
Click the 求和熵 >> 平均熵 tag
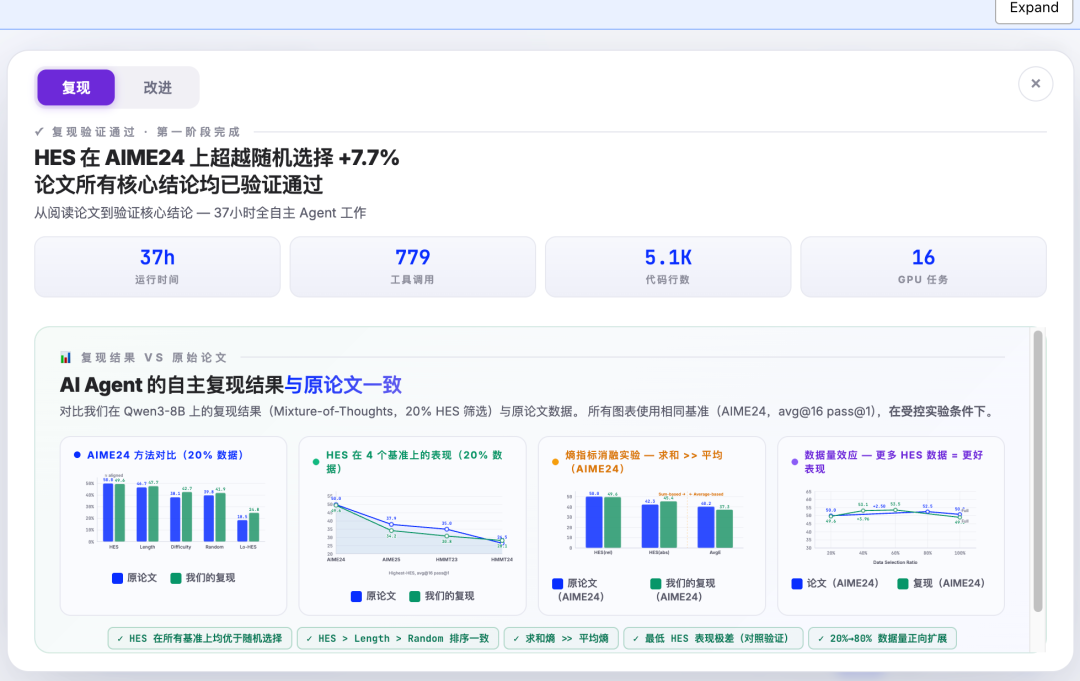coord(561,638)
